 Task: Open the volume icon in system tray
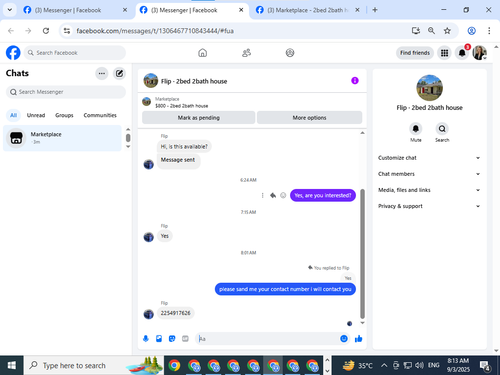(419, 365)
